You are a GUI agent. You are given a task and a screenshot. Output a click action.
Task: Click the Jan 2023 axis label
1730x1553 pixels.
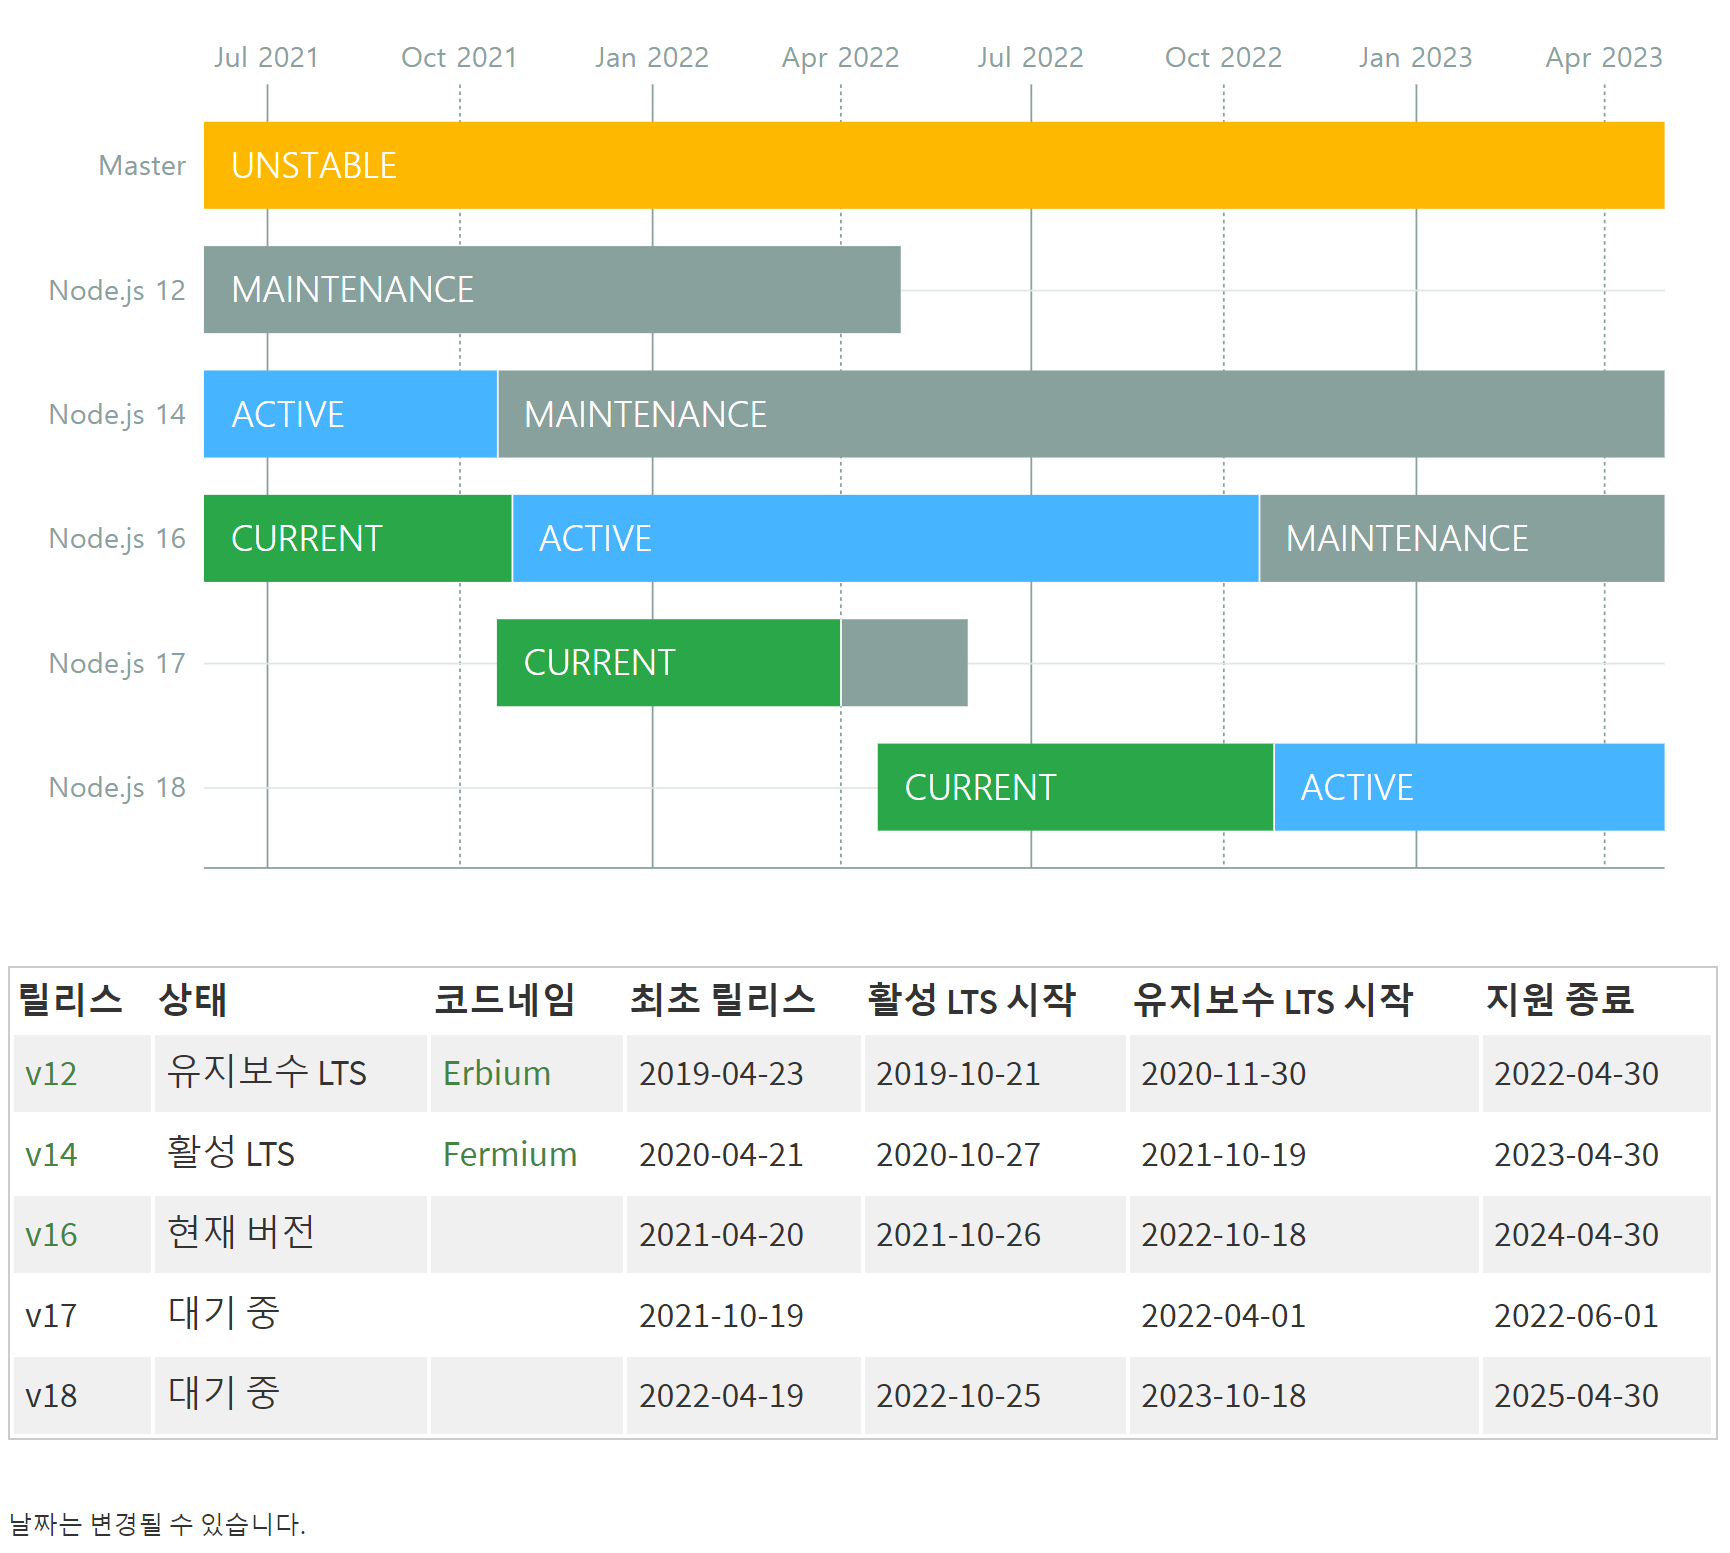[x=1415, y=58]
